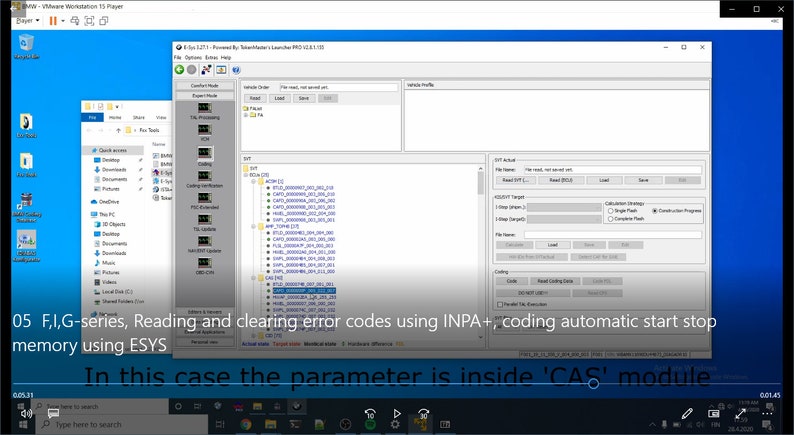The width and height of the screenshot is (794, 435).
Task: Click the E-Sys toolbar icon left of help
Action: [221, 70]
